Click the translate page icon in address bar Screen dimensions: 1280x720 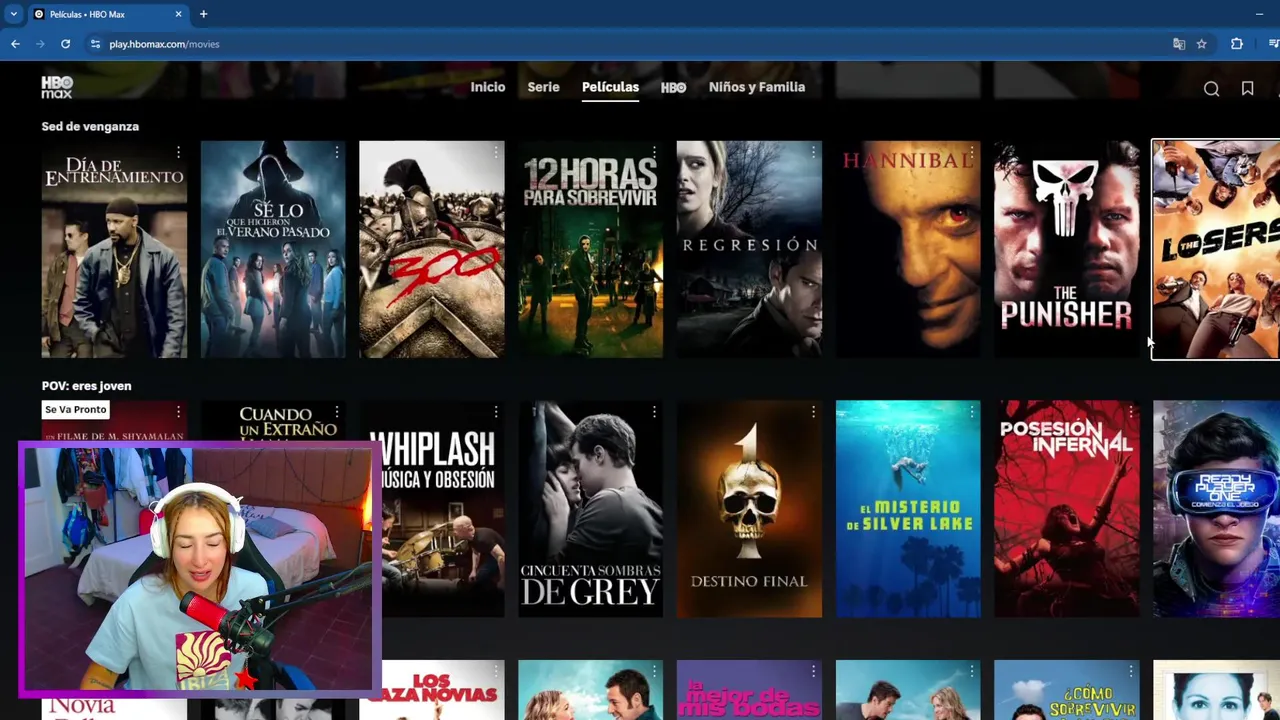pos(1179,44)
